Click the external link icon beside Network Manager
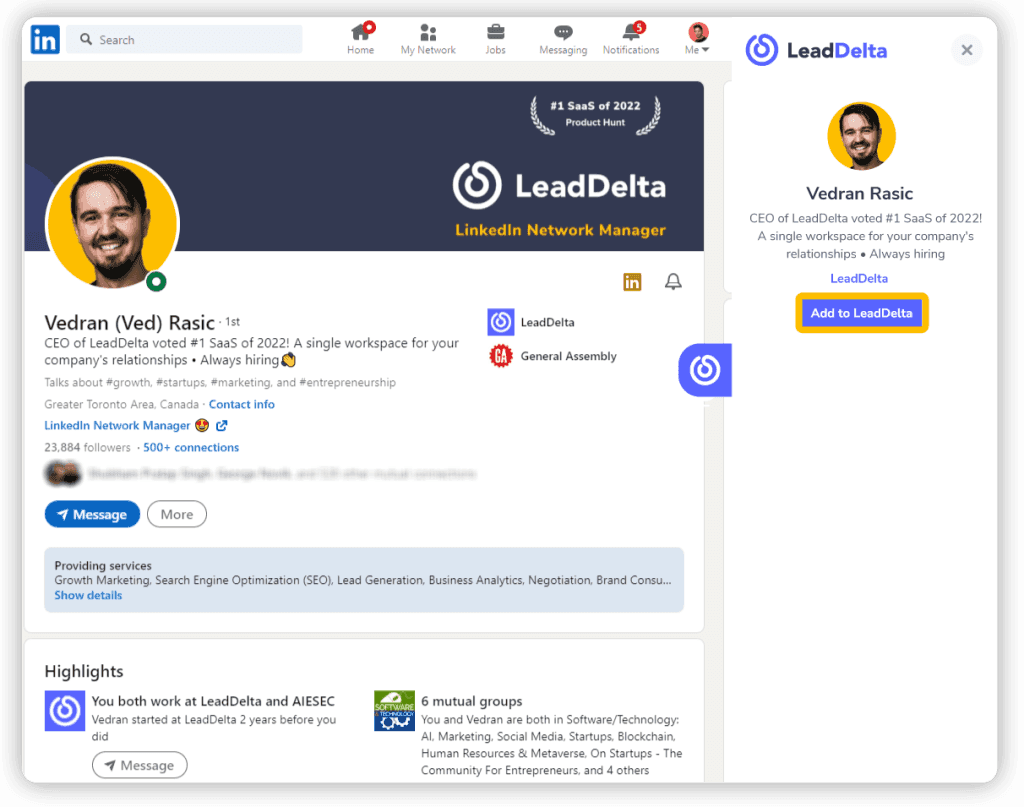The image size is (1024, 807). tap(222, 426)
